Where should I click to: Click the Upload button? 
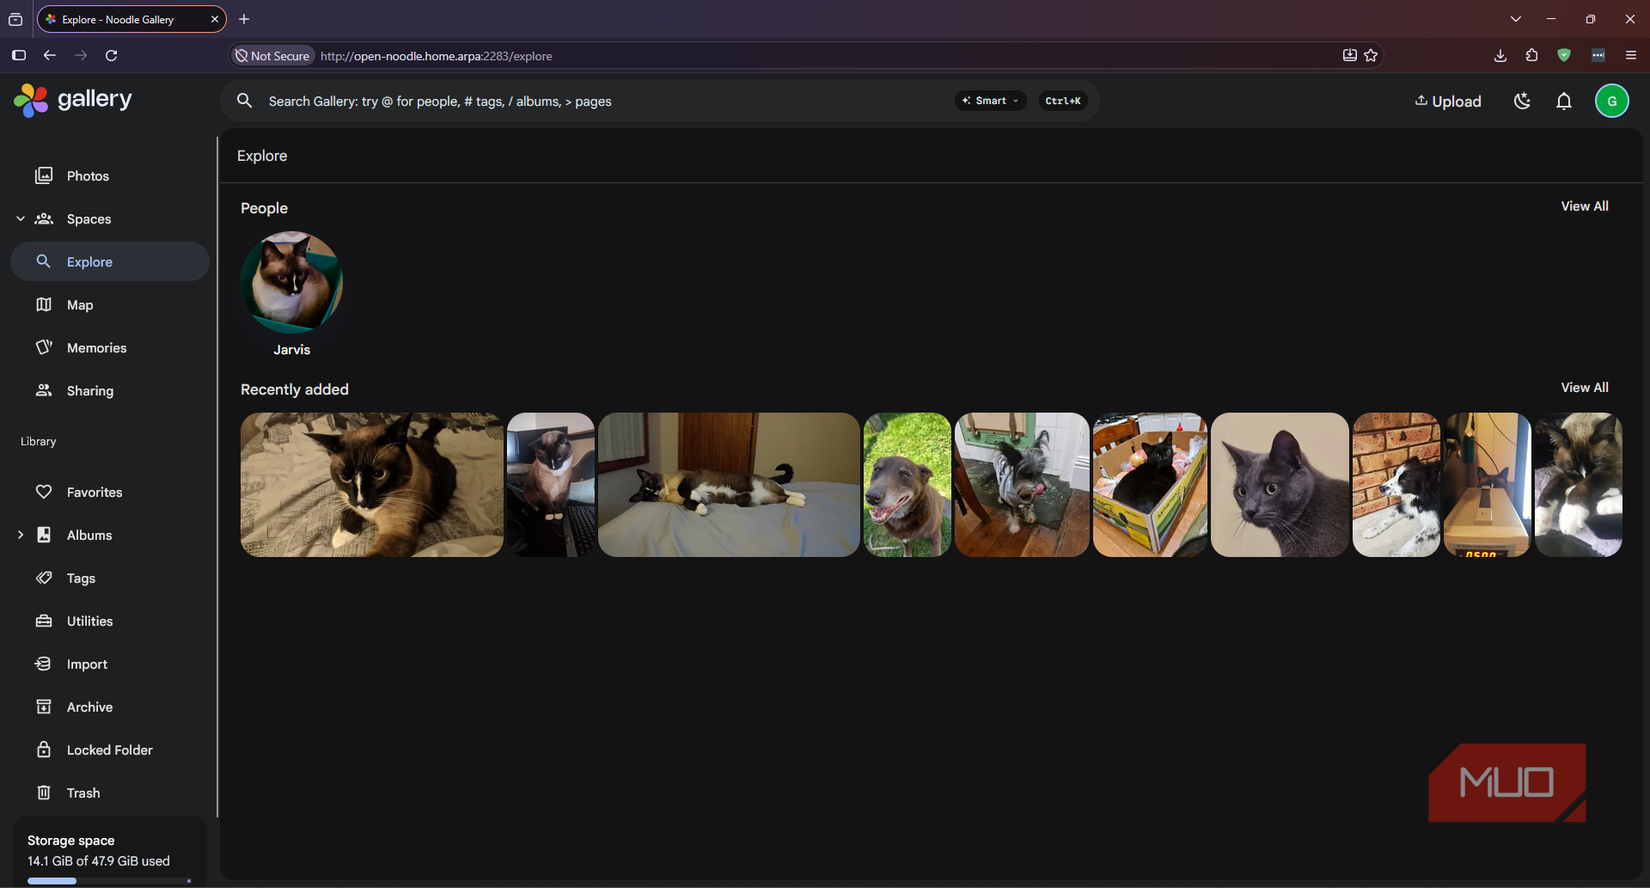pyautogui.click(x=1448, y=101)
